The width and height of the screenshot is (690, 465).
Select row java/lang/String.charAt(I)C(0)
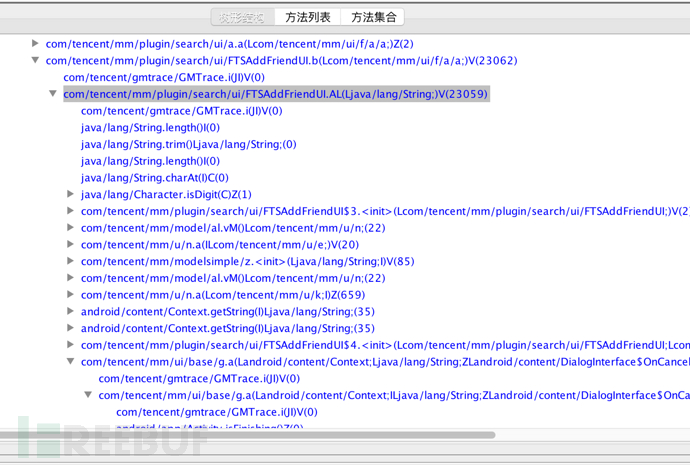click(155, 178)
